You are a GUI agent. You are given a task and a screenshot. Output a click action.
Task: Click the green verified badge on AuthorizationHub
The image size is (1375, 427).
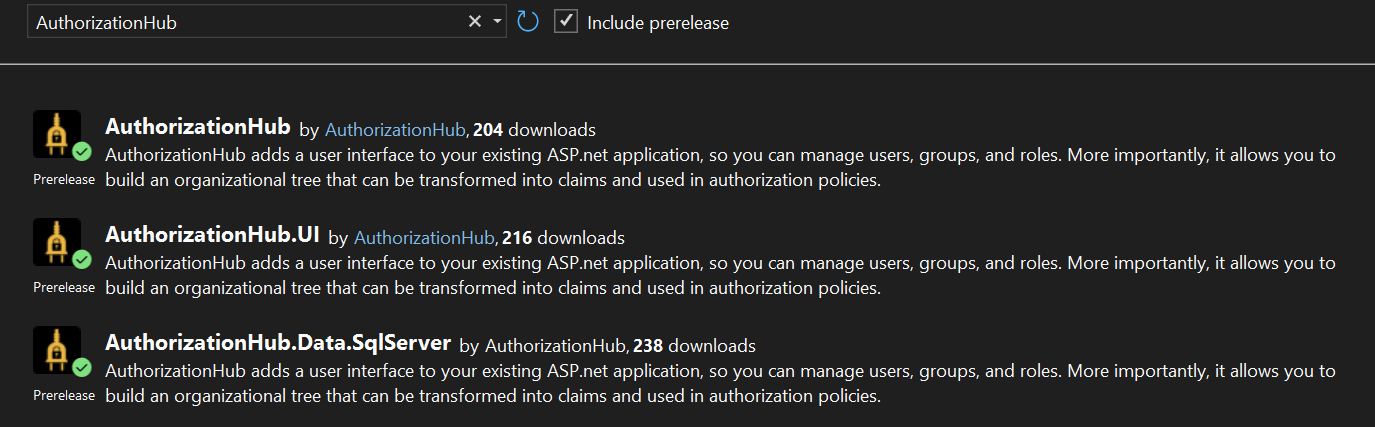click(82, 152)
